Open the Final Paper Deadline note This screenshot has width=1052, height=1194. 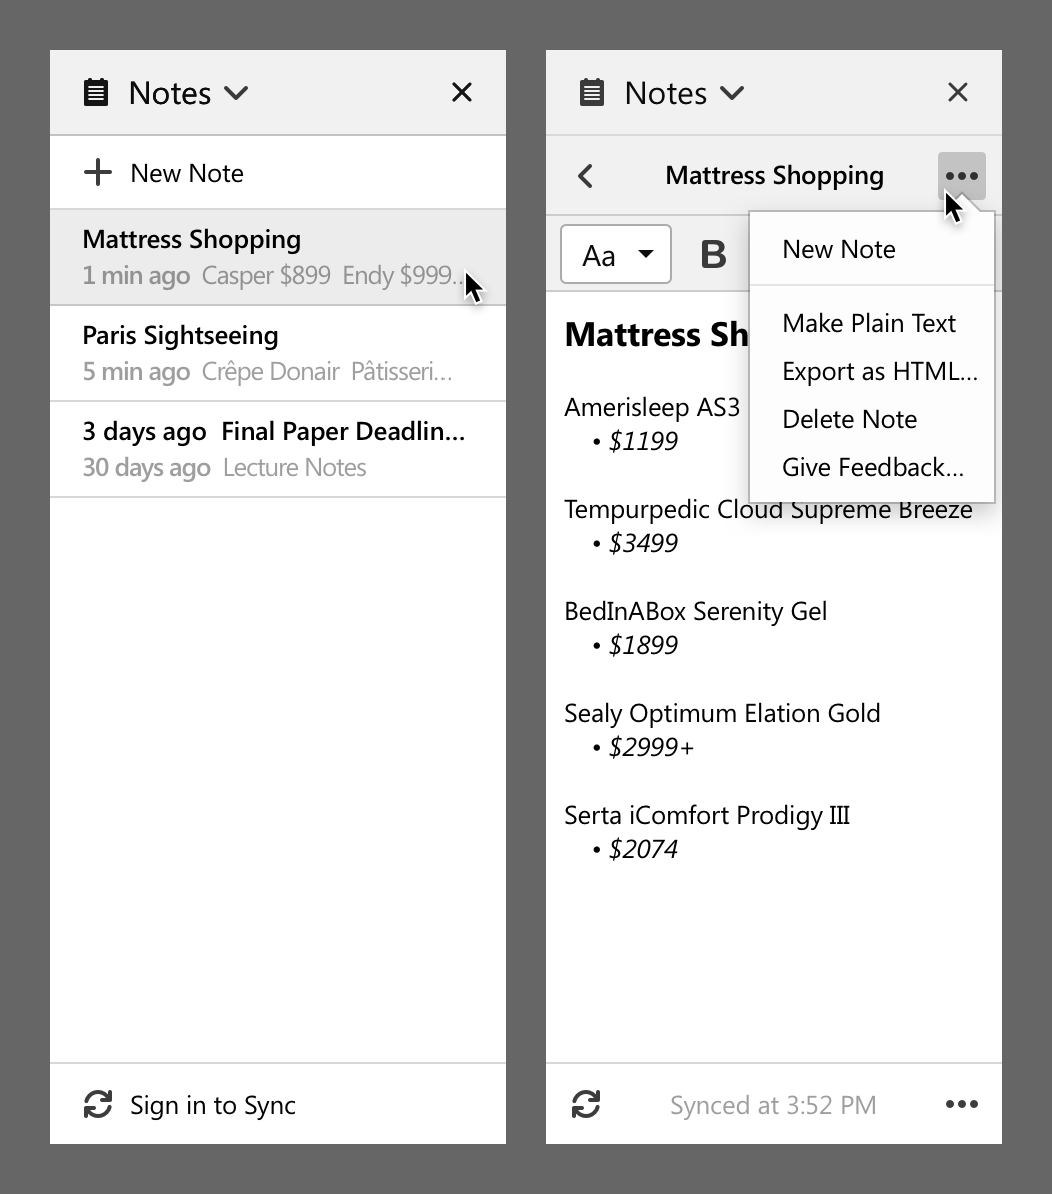pos(278,449)
